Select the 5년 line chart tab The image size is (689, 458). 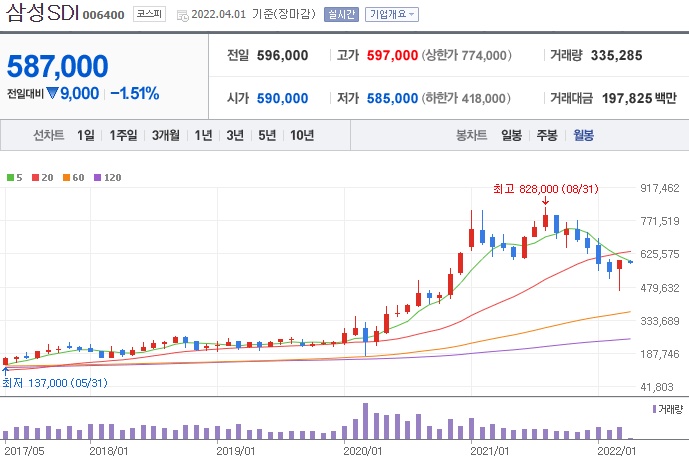click(x=267, y=135)
